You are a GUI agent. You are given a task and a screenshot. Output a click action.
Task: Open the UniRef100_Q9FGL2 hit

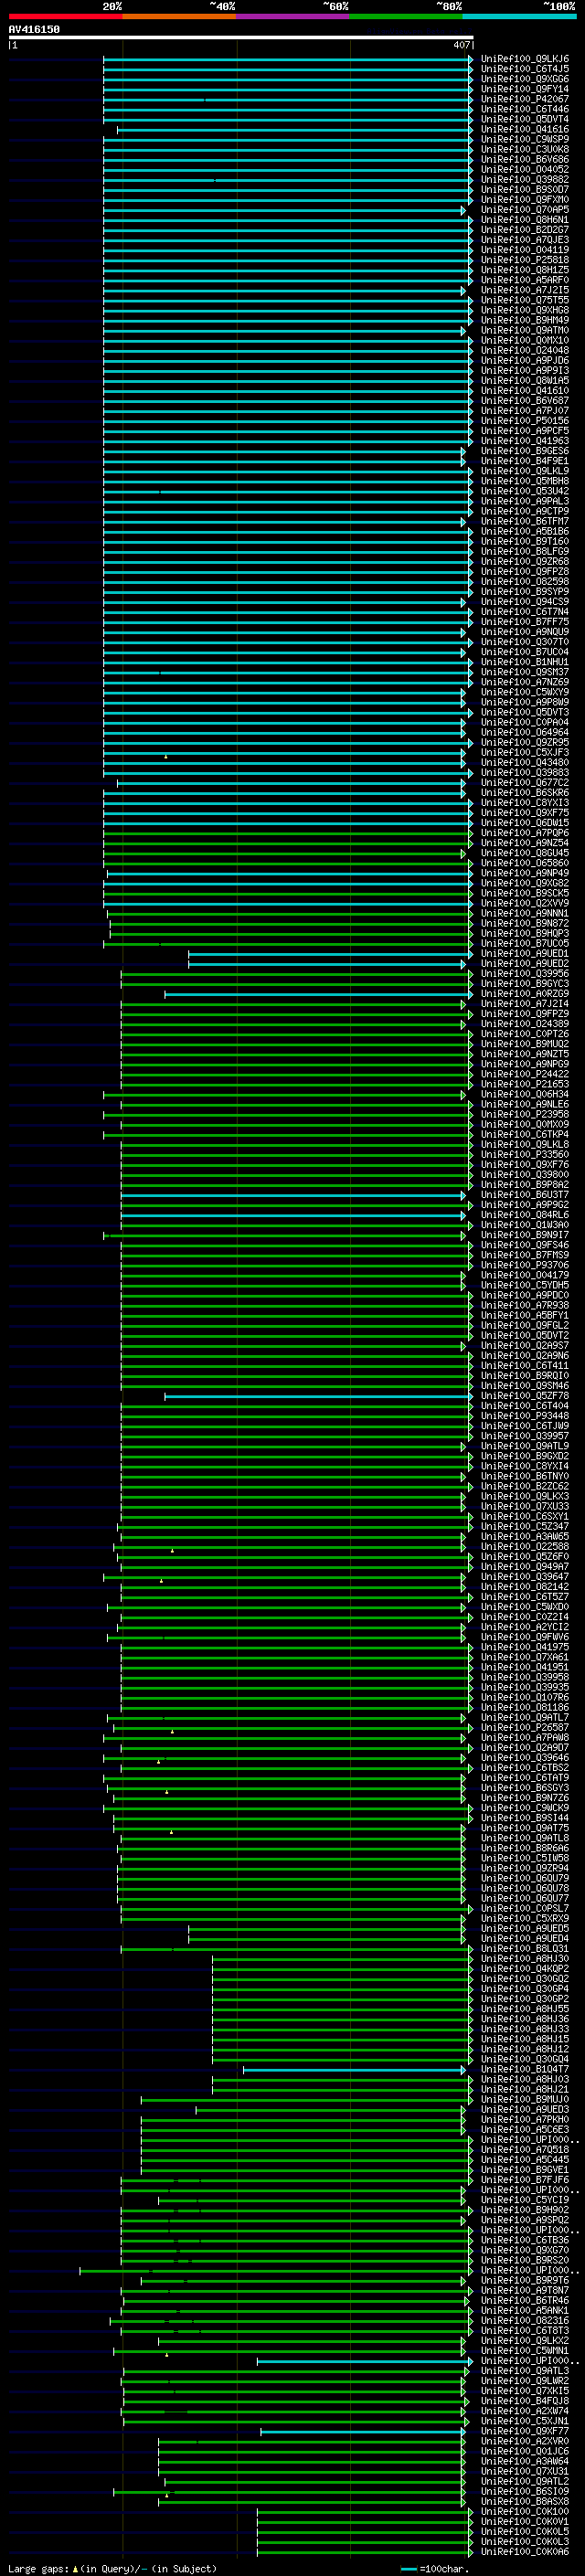click(x=524, y=1325)
